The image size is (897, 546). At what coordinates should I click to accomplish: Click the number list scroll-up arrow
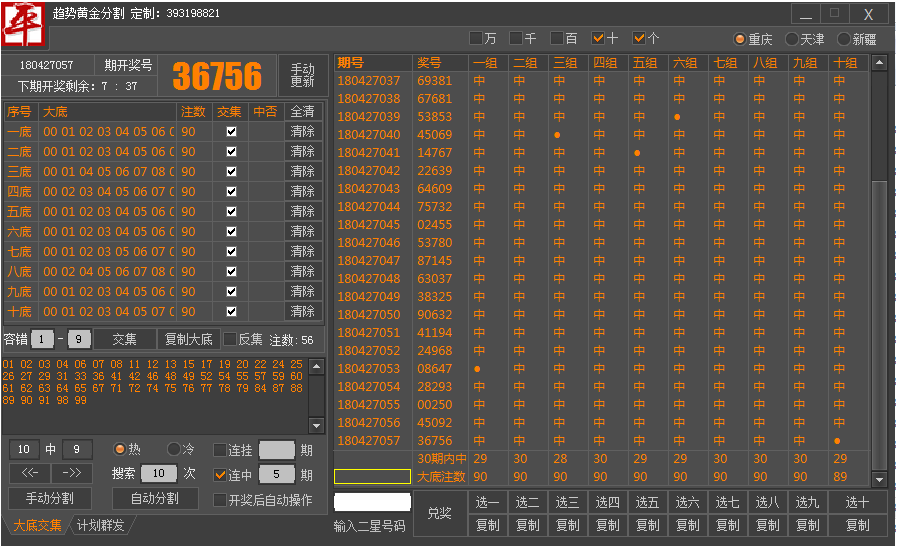tap(316, 366)
